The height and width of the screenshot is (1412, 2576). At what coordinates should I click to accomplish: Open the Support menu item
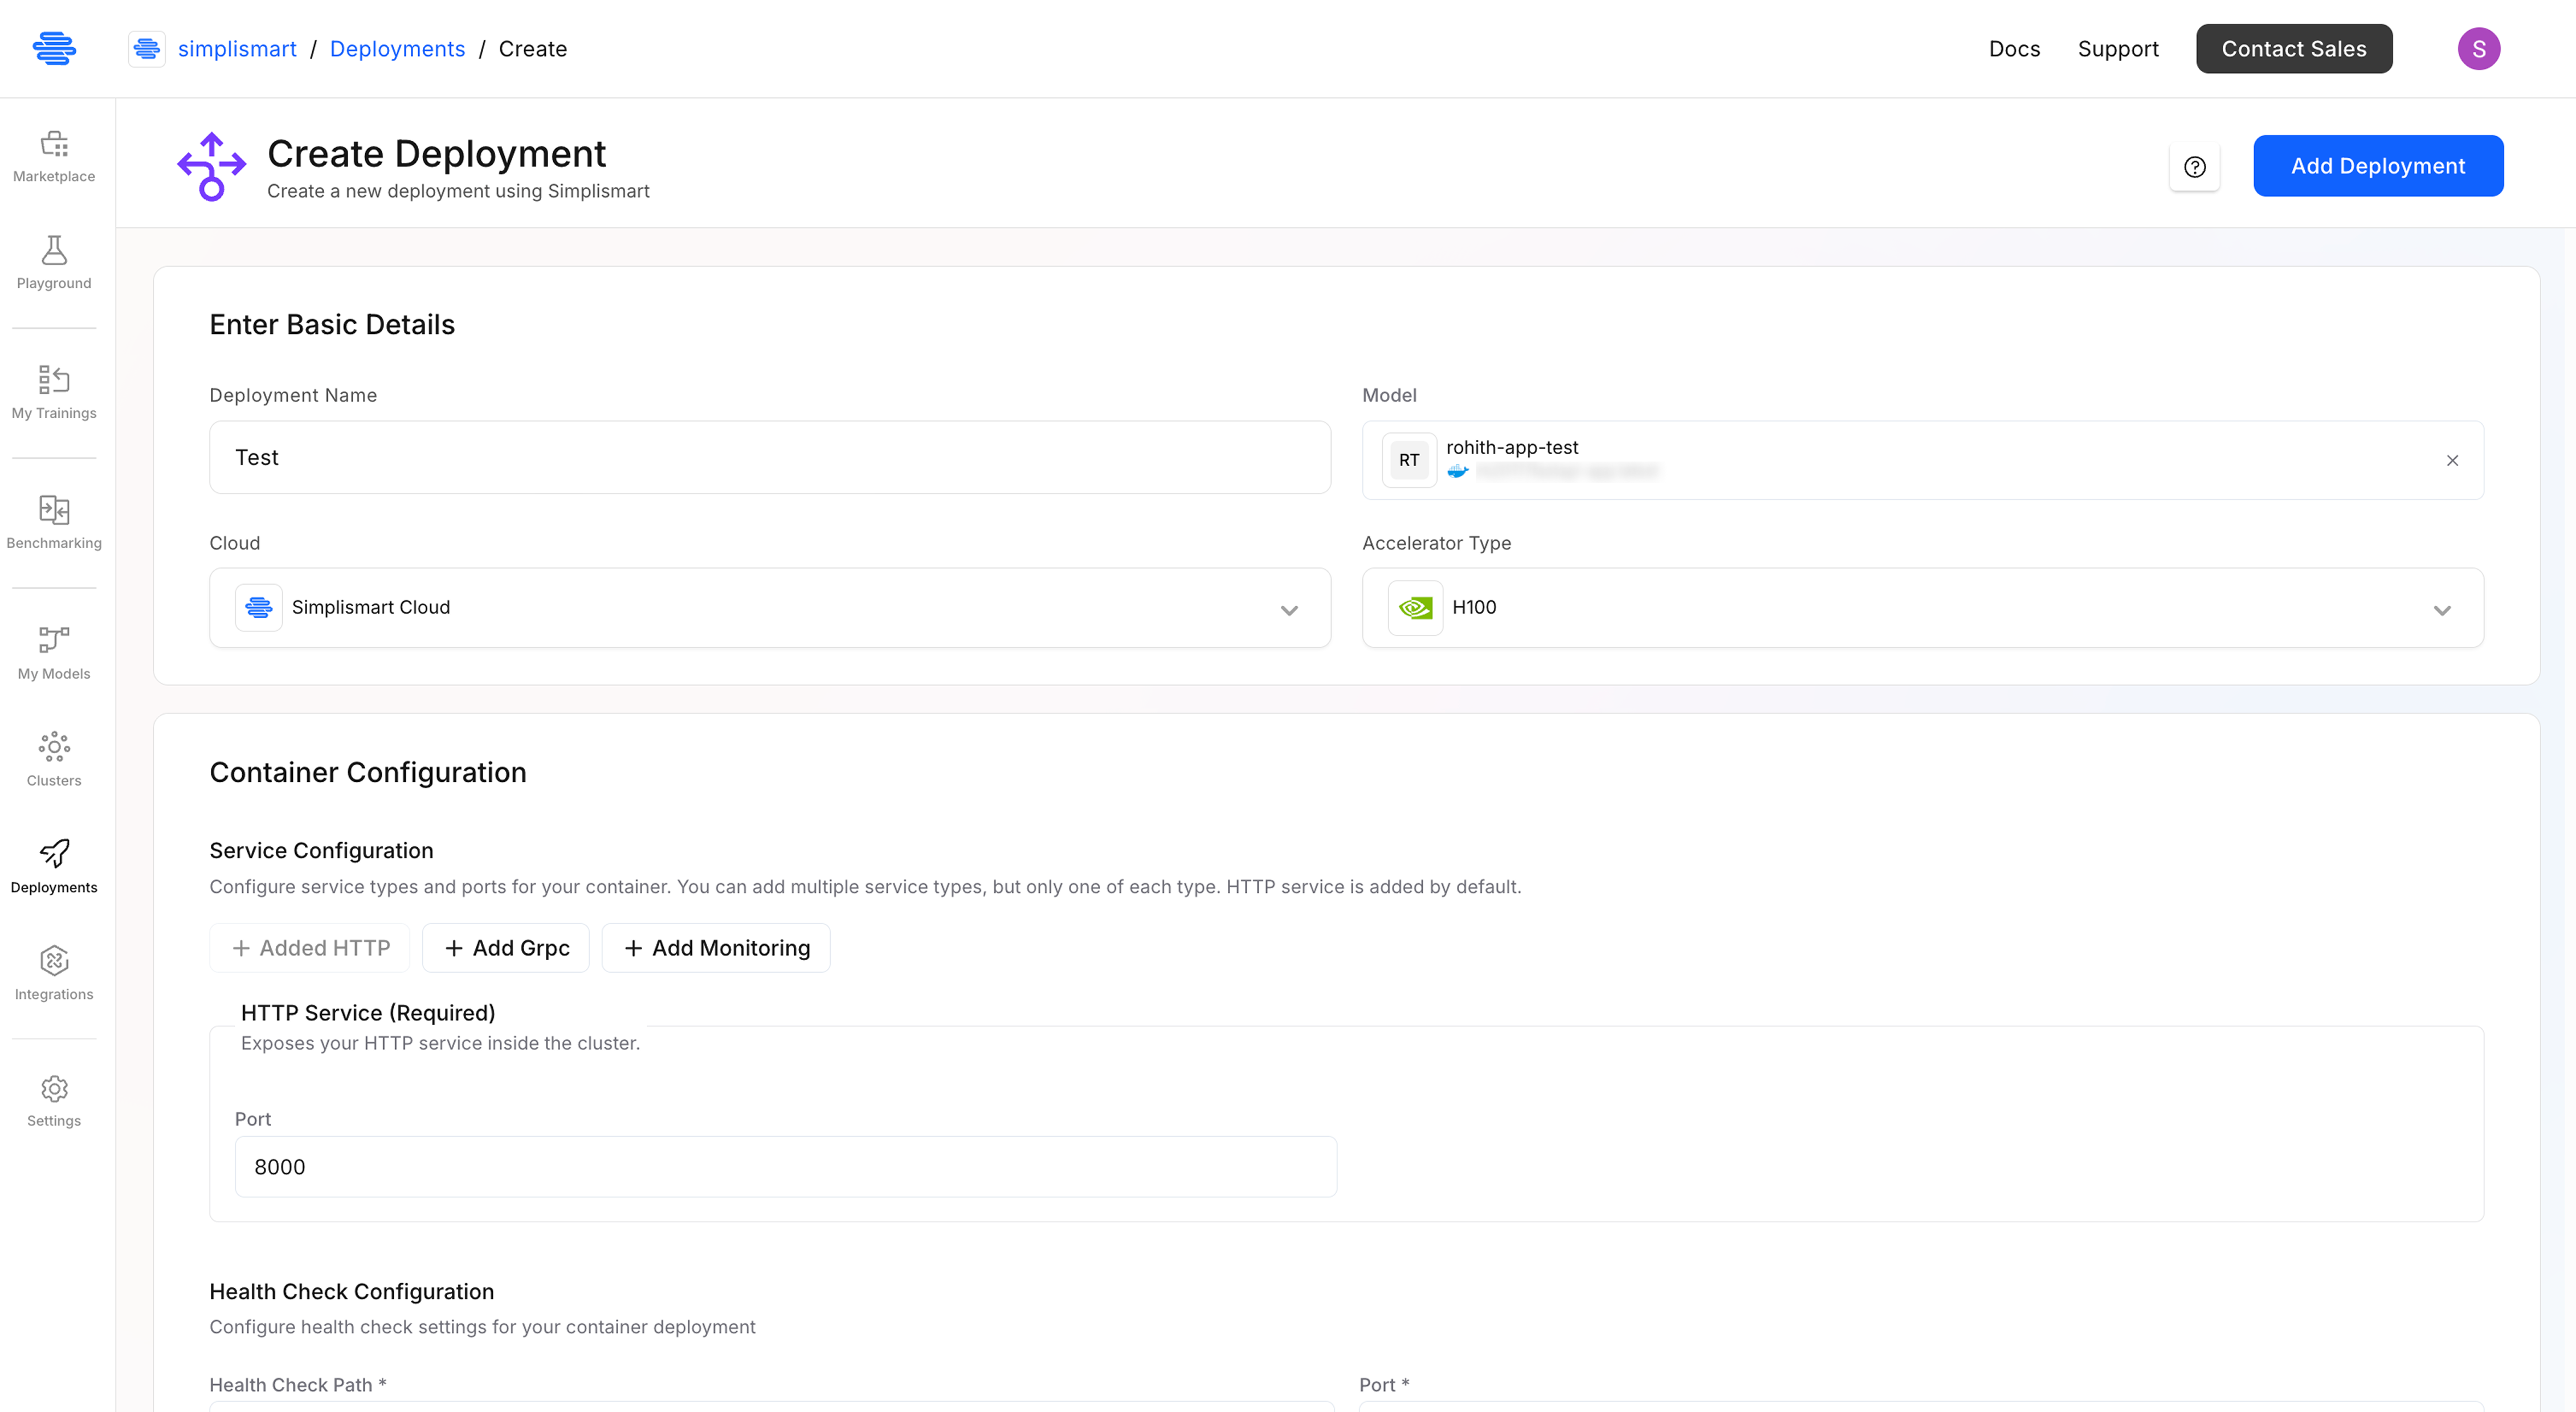coord(2118,48)
